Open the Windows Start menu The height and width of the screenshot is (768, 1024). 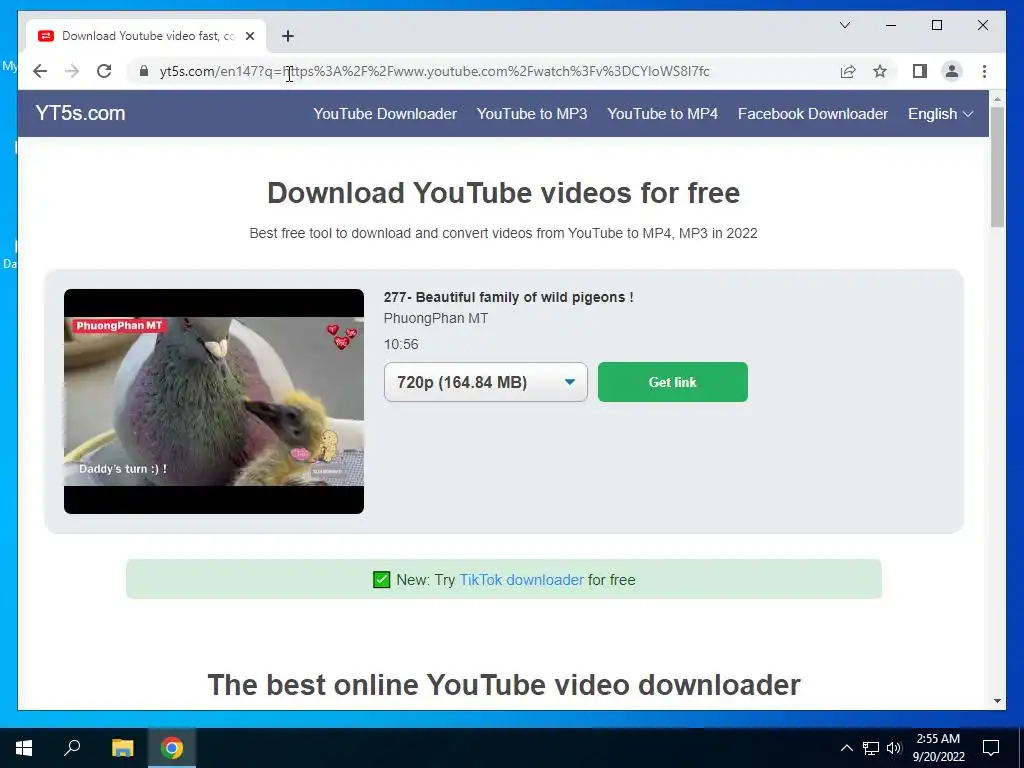click(24, 748)
